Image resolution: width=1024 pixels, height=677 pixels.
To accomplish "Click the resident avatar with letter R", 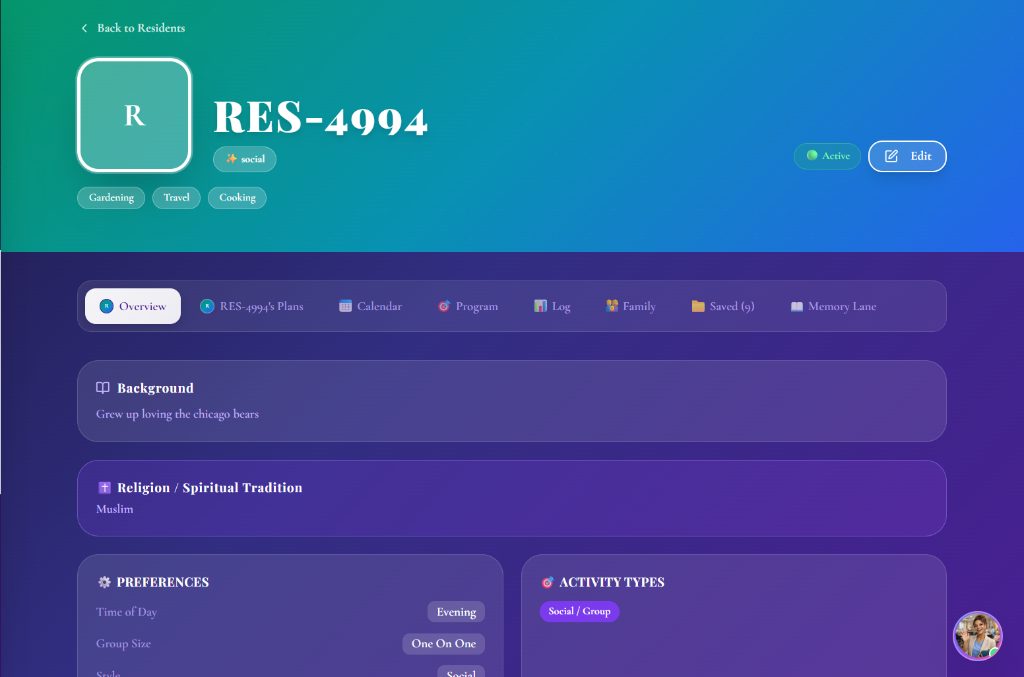I will click(x=134, y=115).
